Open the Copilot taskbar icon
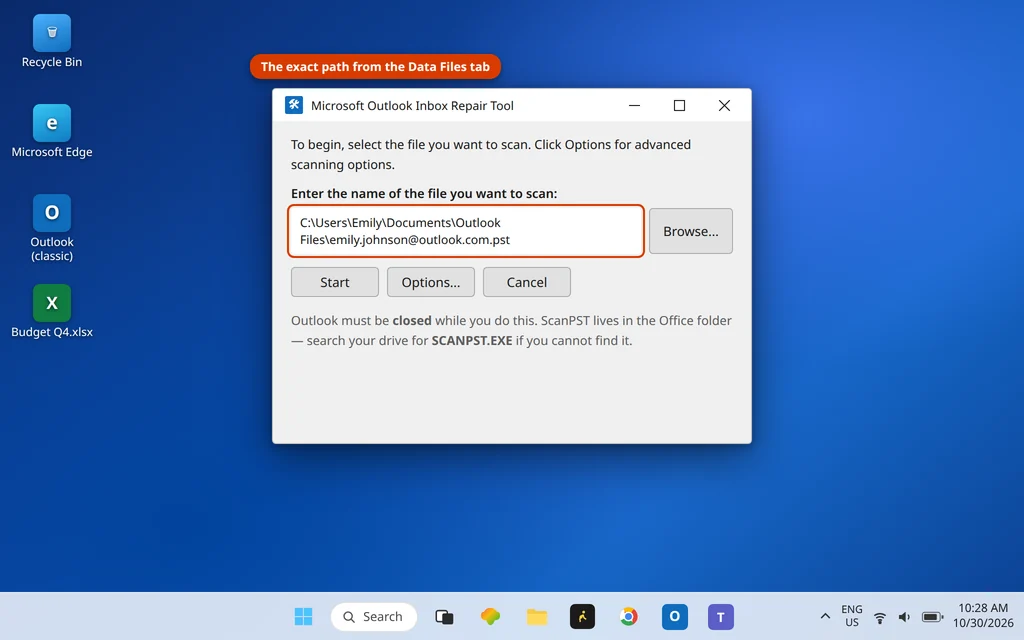1024x640 pixels. (490, 616)
